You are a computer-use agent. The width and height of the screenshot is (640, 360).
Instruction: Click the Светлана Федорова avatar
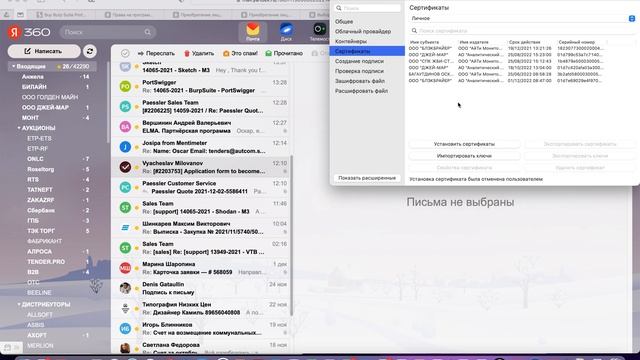coord(125,348)
